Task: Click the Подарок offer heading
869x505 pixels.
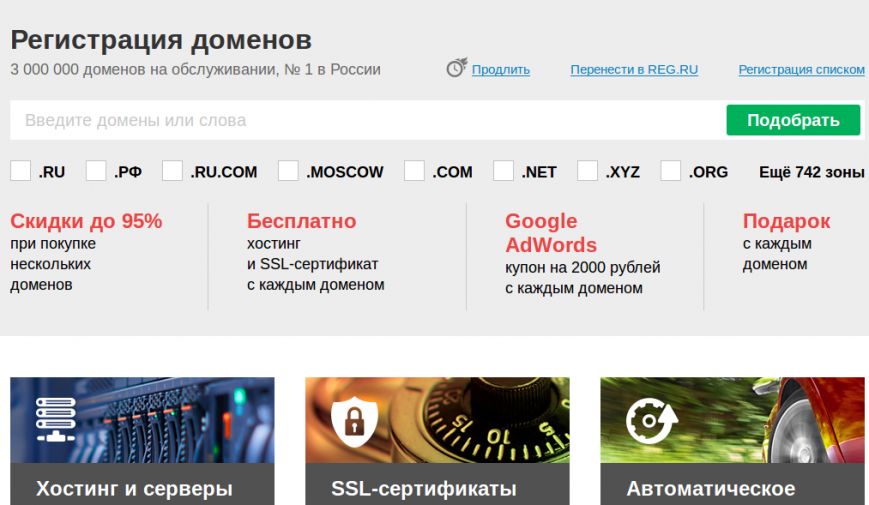Action: click(x=786, y=221)
